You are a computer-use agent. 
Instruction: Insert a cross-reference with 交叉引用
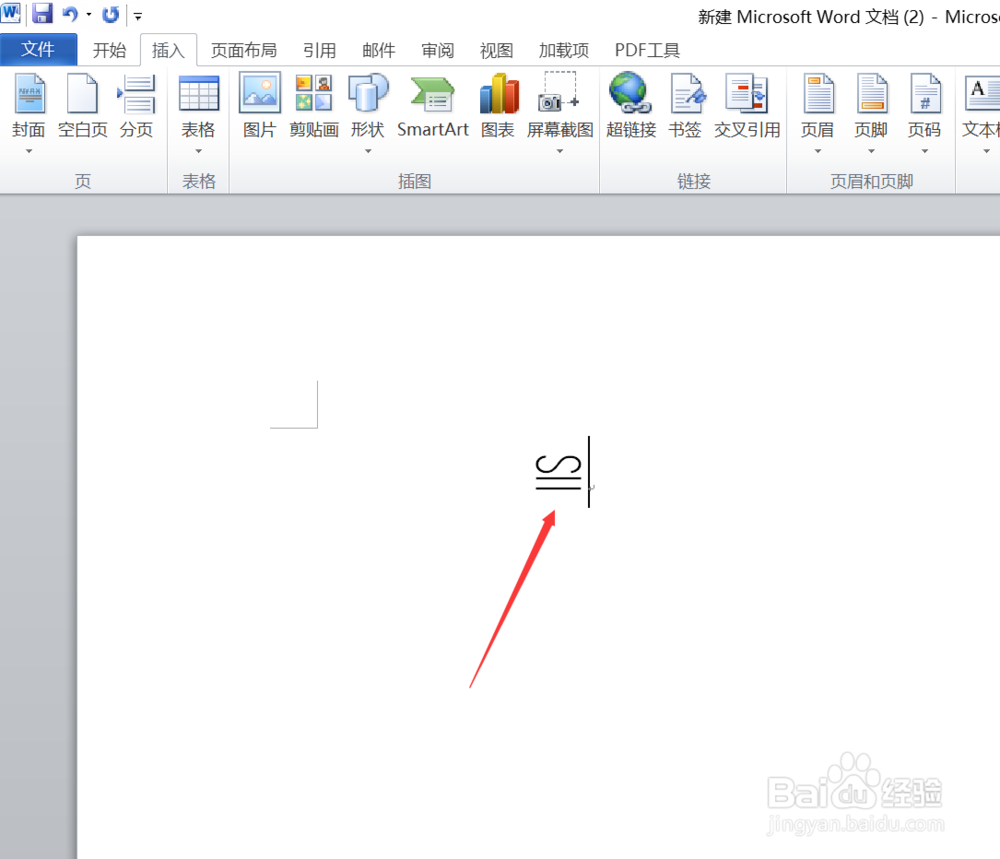pyautogui.click(x=747, y=105)
